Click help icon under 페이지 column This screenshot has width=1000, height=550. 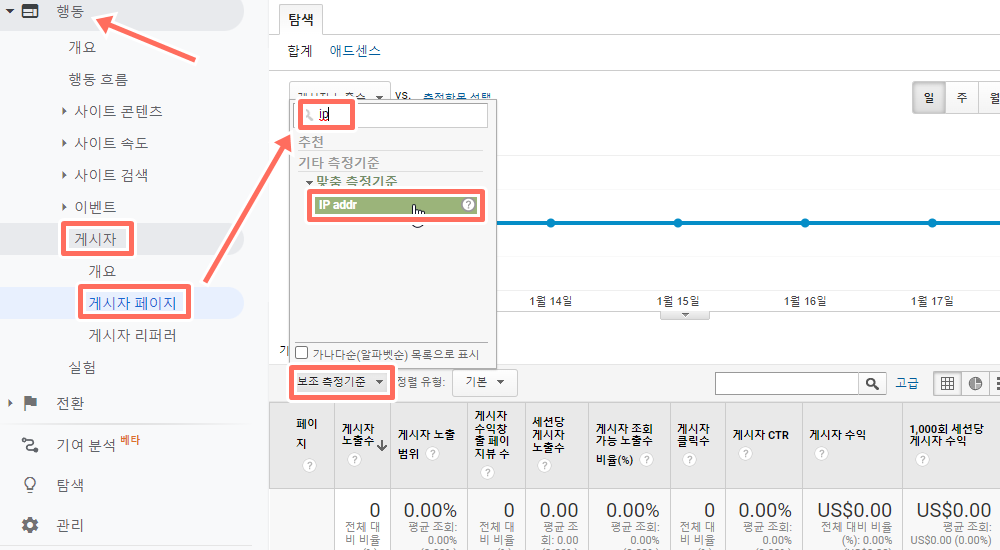pyautogui.click(x=309, y=466)
